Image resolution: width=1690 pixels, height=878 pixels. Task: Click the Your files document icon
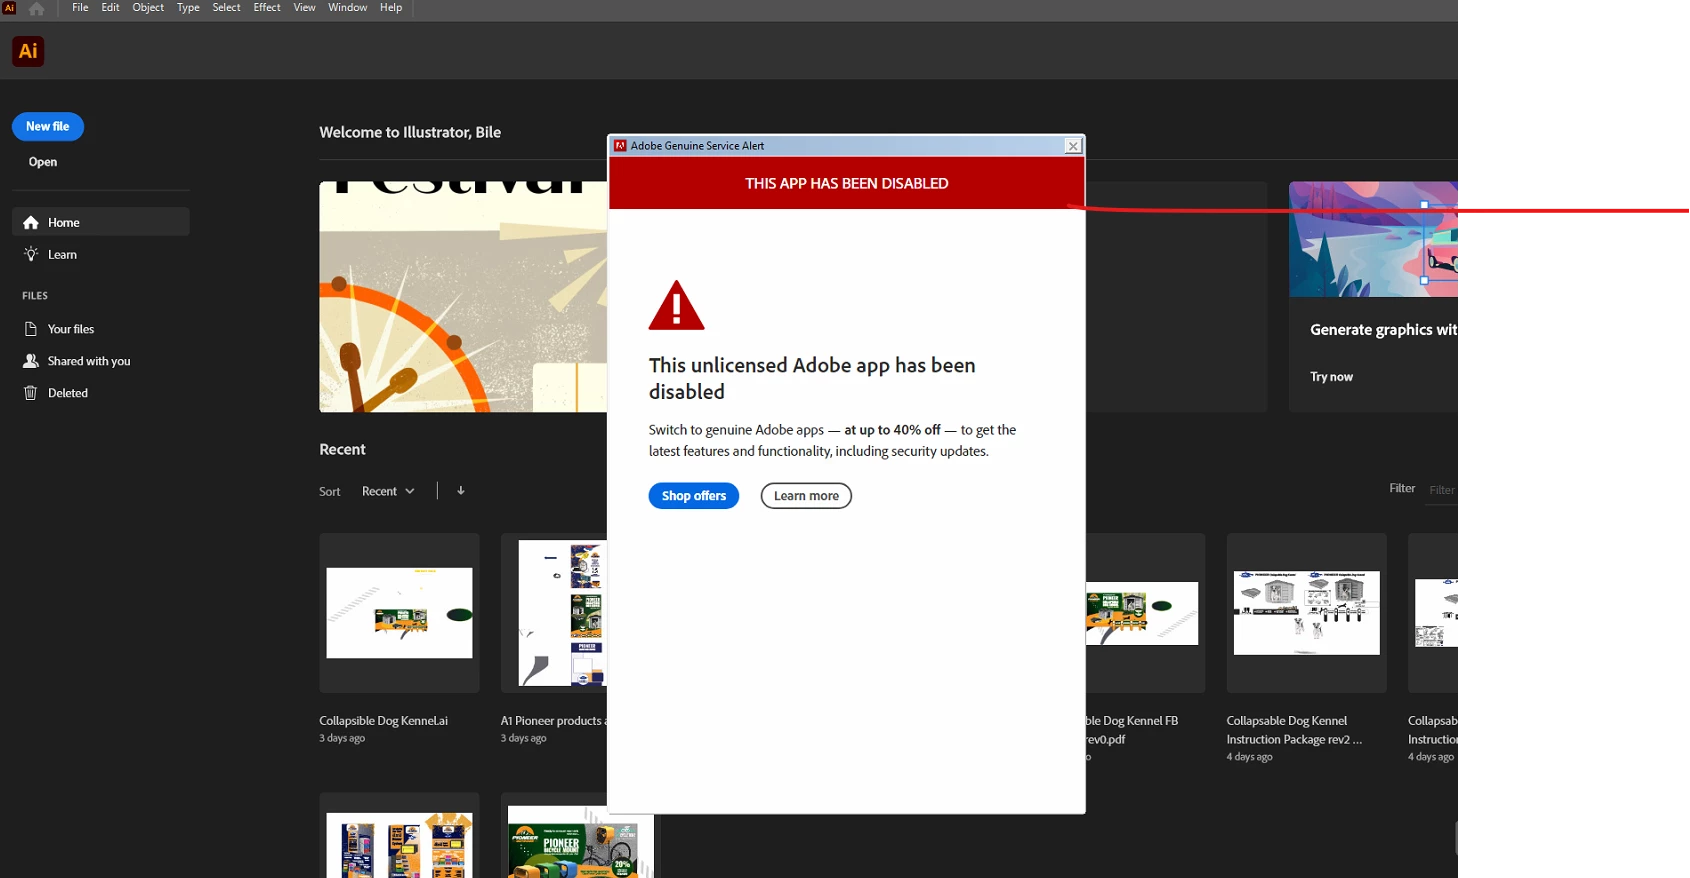[31, 329]
